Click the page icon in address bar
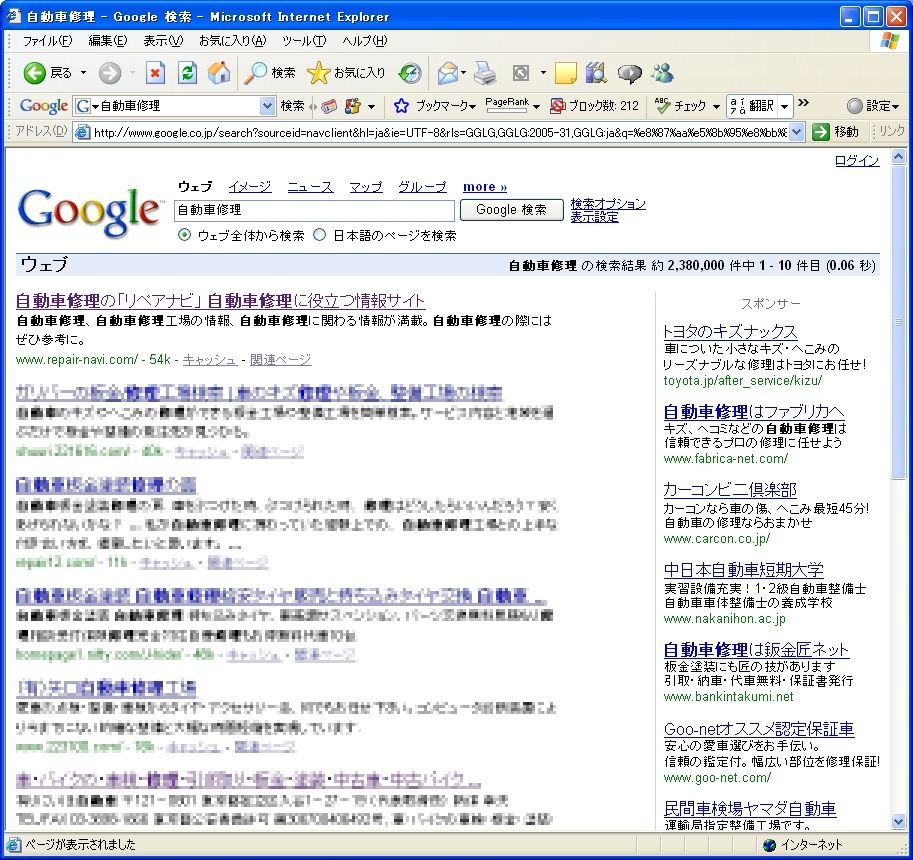913x860 pixels. tap(83, 133)
